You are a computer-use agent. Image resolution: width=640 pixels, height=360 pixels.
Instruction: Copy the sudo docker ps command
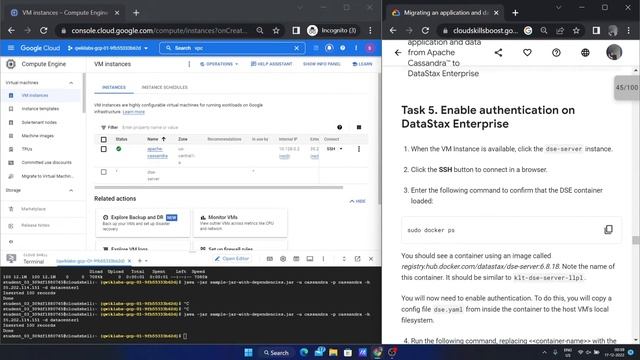608,230
